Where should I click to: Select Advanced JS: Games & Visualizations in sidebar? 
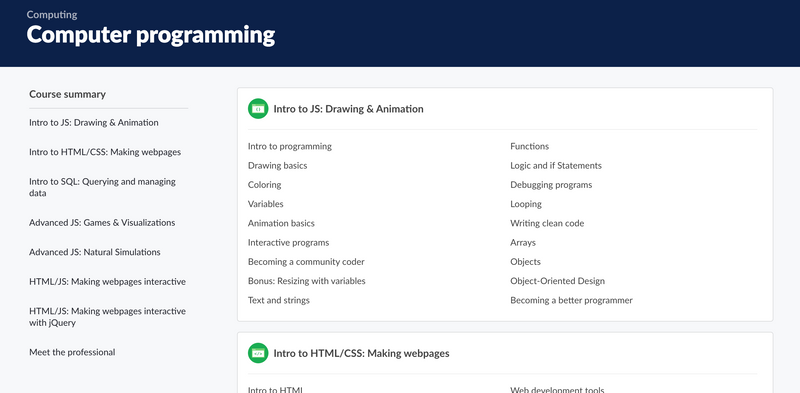tap(102, 223)
